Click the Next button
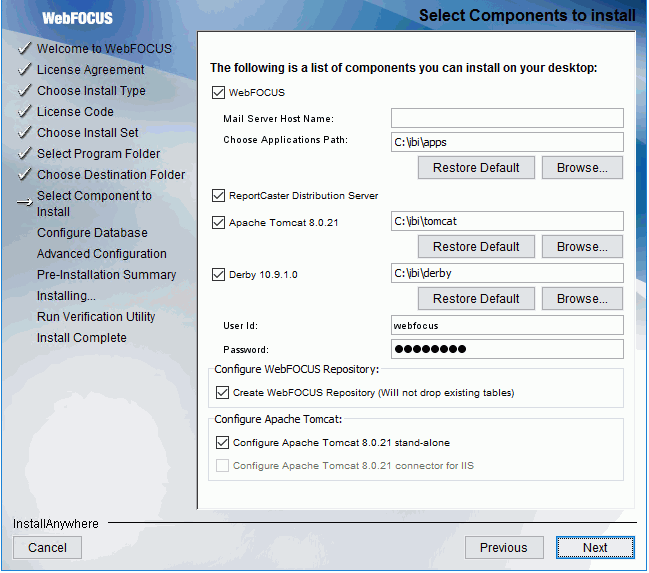Screen dimensions: 649x573 coord(595,548)
